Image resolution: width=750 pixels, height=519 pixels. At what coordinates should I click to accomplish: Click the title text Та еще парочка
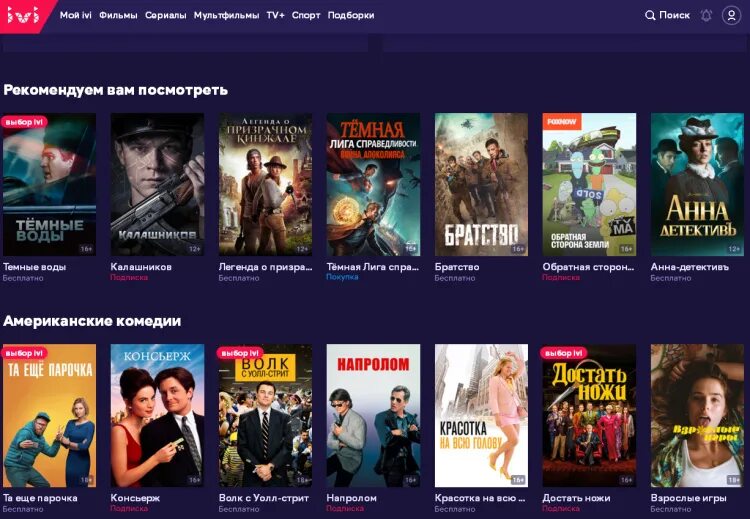click(x=40, y=498)
